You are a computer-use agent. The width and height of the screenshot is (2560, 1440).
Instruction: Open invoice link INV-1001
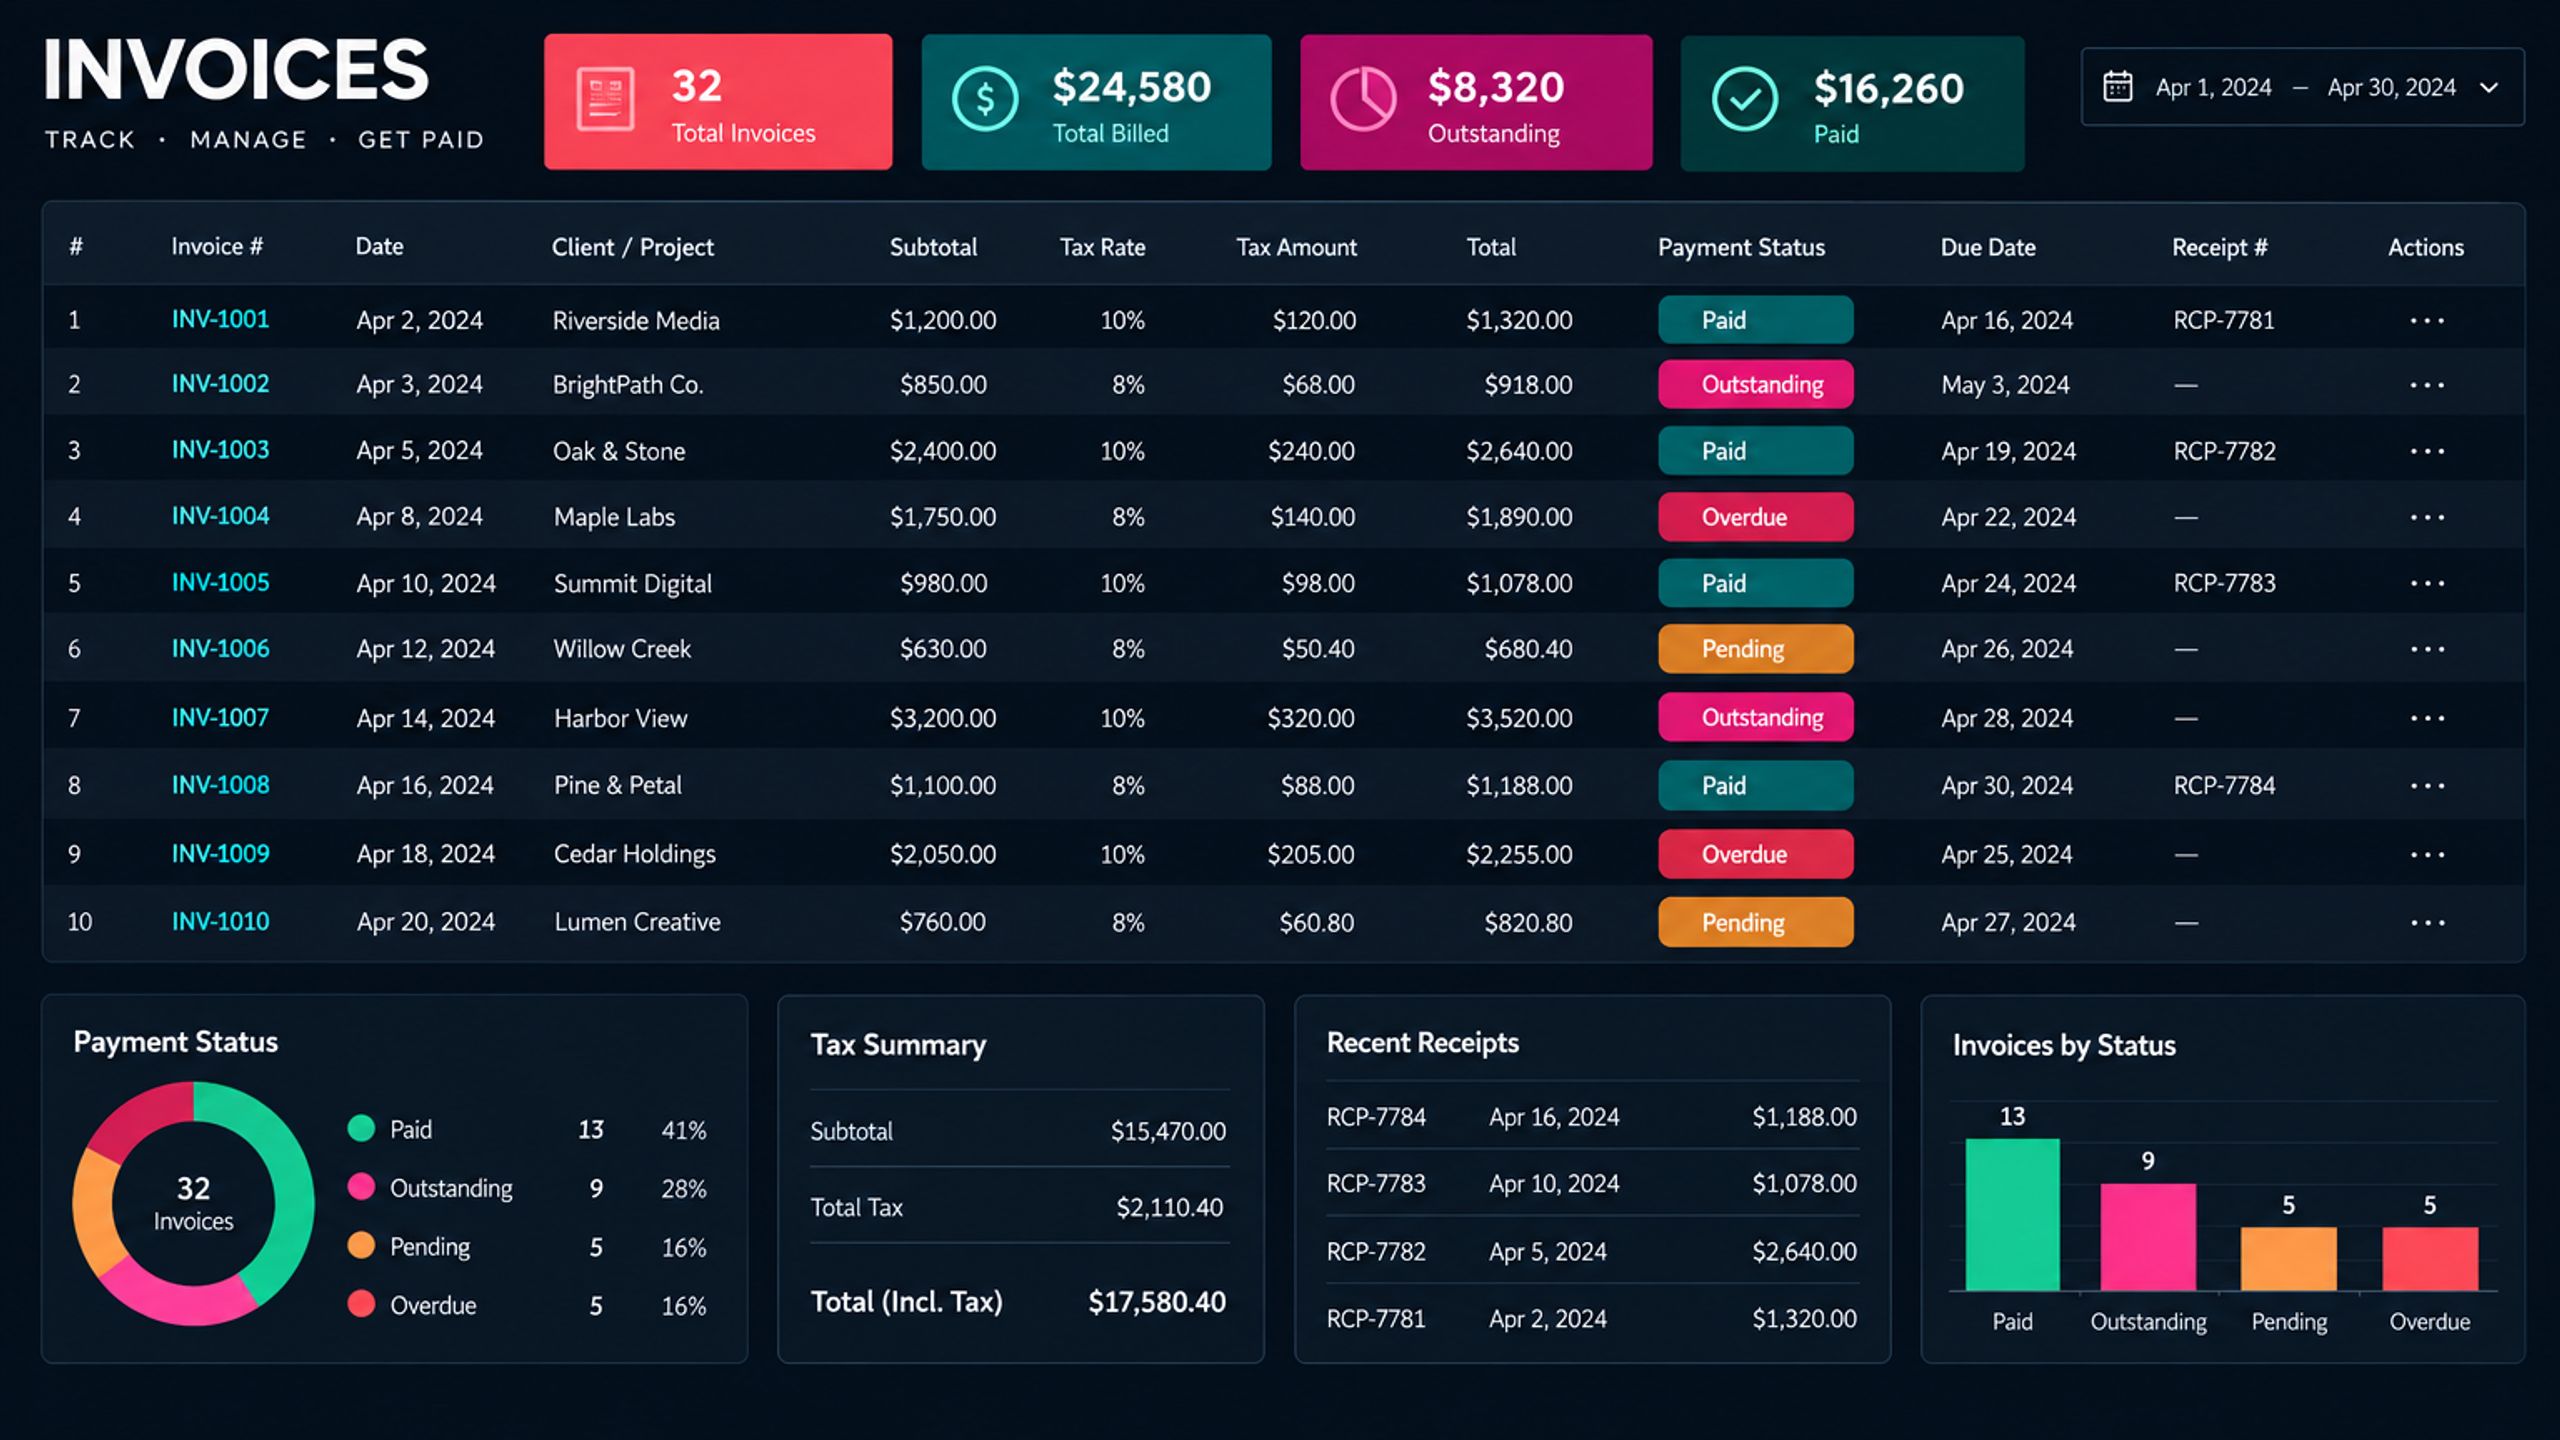(220, 319)
